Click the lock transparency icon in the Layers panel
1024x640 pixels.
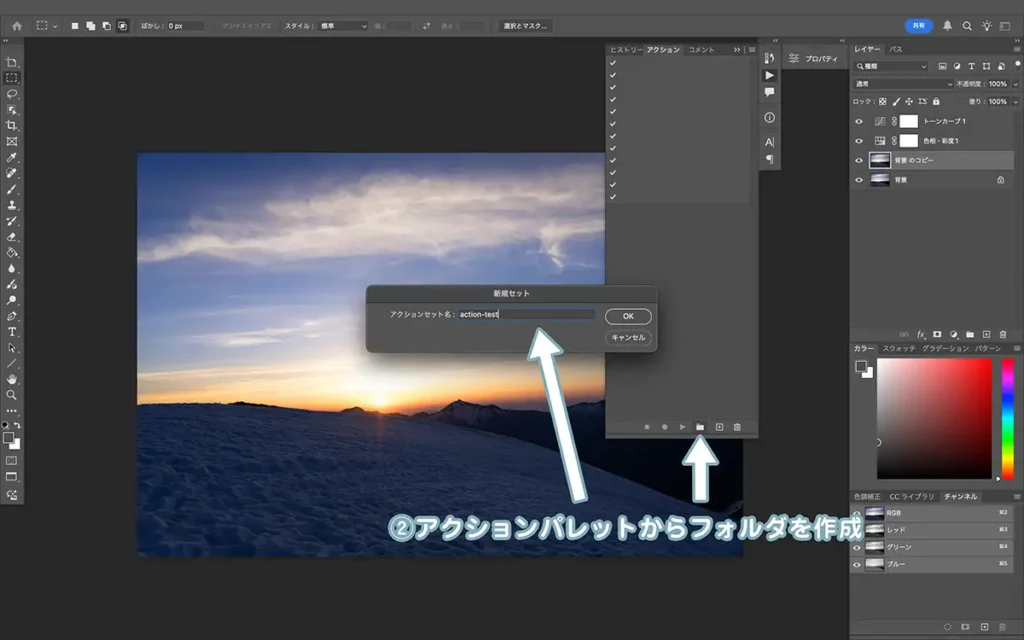884,101
